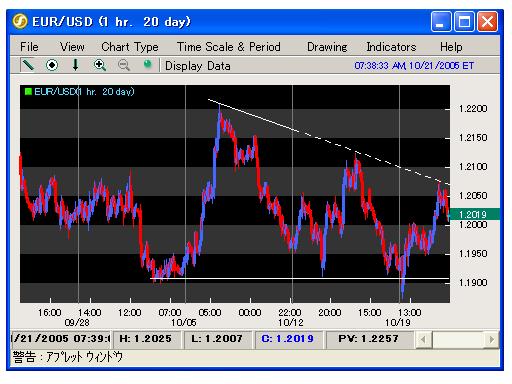This screenshot has height=384, width=512.
Task: Zoom out with the magnifier minus icon
Action: pos(124,65)
